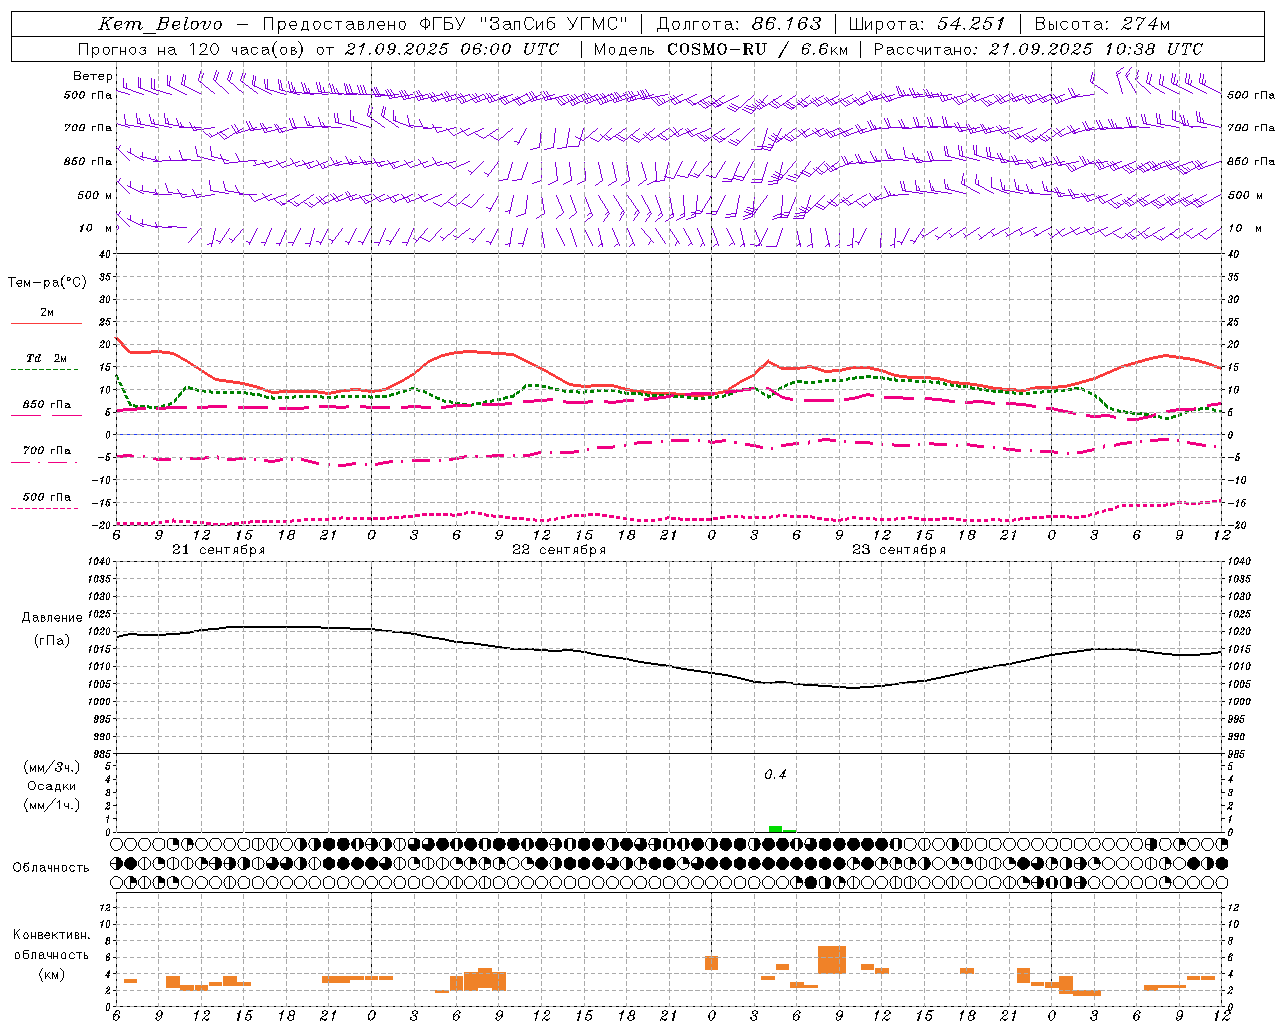The height and width of the screenshot is (1024, 1280).
Task: Click the (мм/1ч.) precipitation unit label
Action: click(52, 805)
